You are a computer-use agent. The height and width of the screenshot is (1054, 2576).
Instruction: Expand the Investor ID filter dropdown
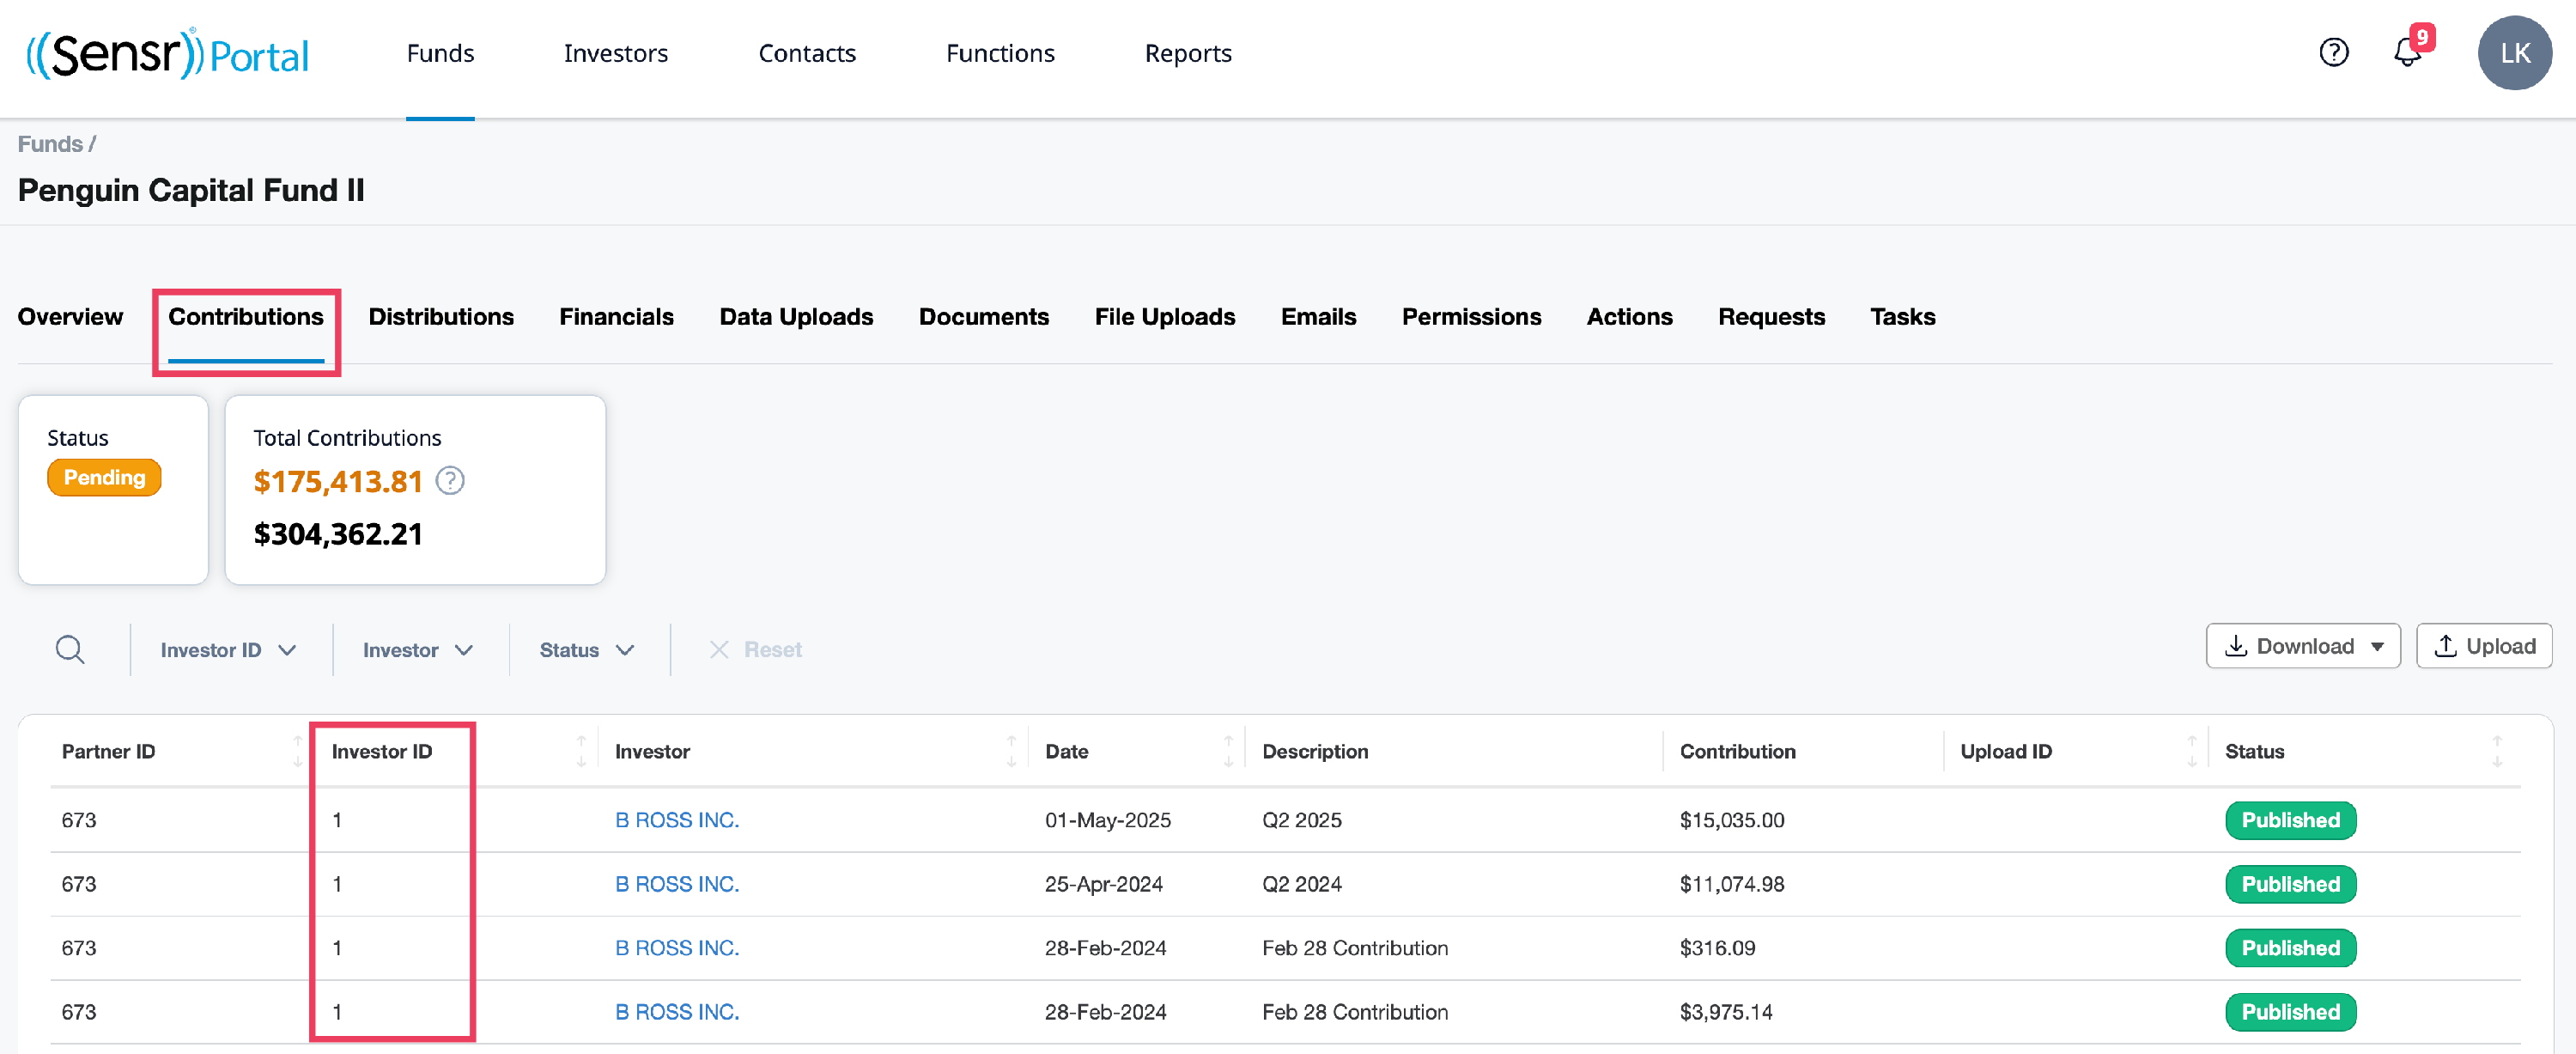click(x=229, y=650)
